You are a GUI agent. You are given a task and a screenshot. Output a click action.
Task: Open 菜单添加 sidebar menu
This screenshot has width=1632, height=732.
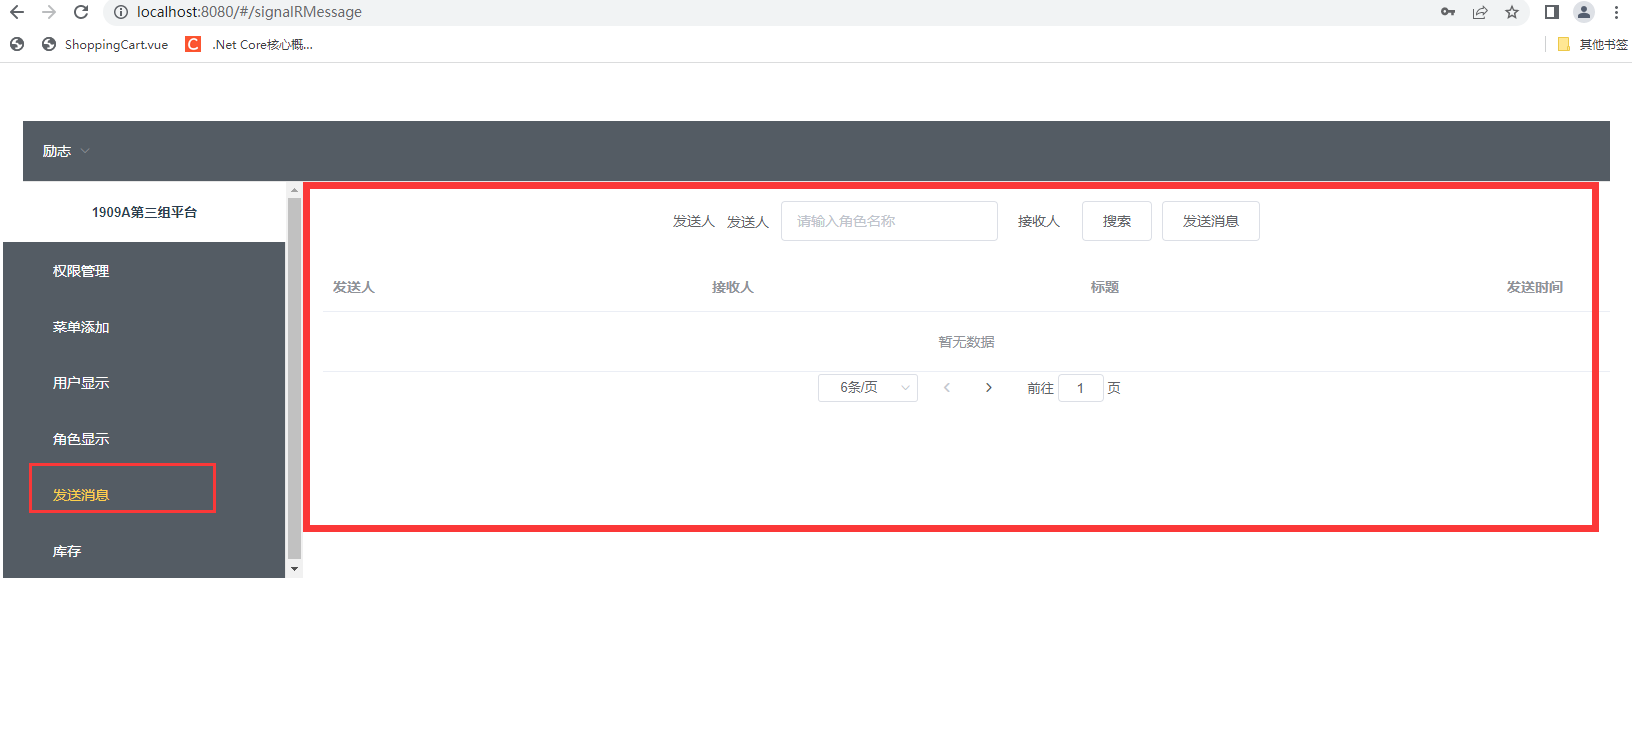pyautogui.click(x=144, y=327)
